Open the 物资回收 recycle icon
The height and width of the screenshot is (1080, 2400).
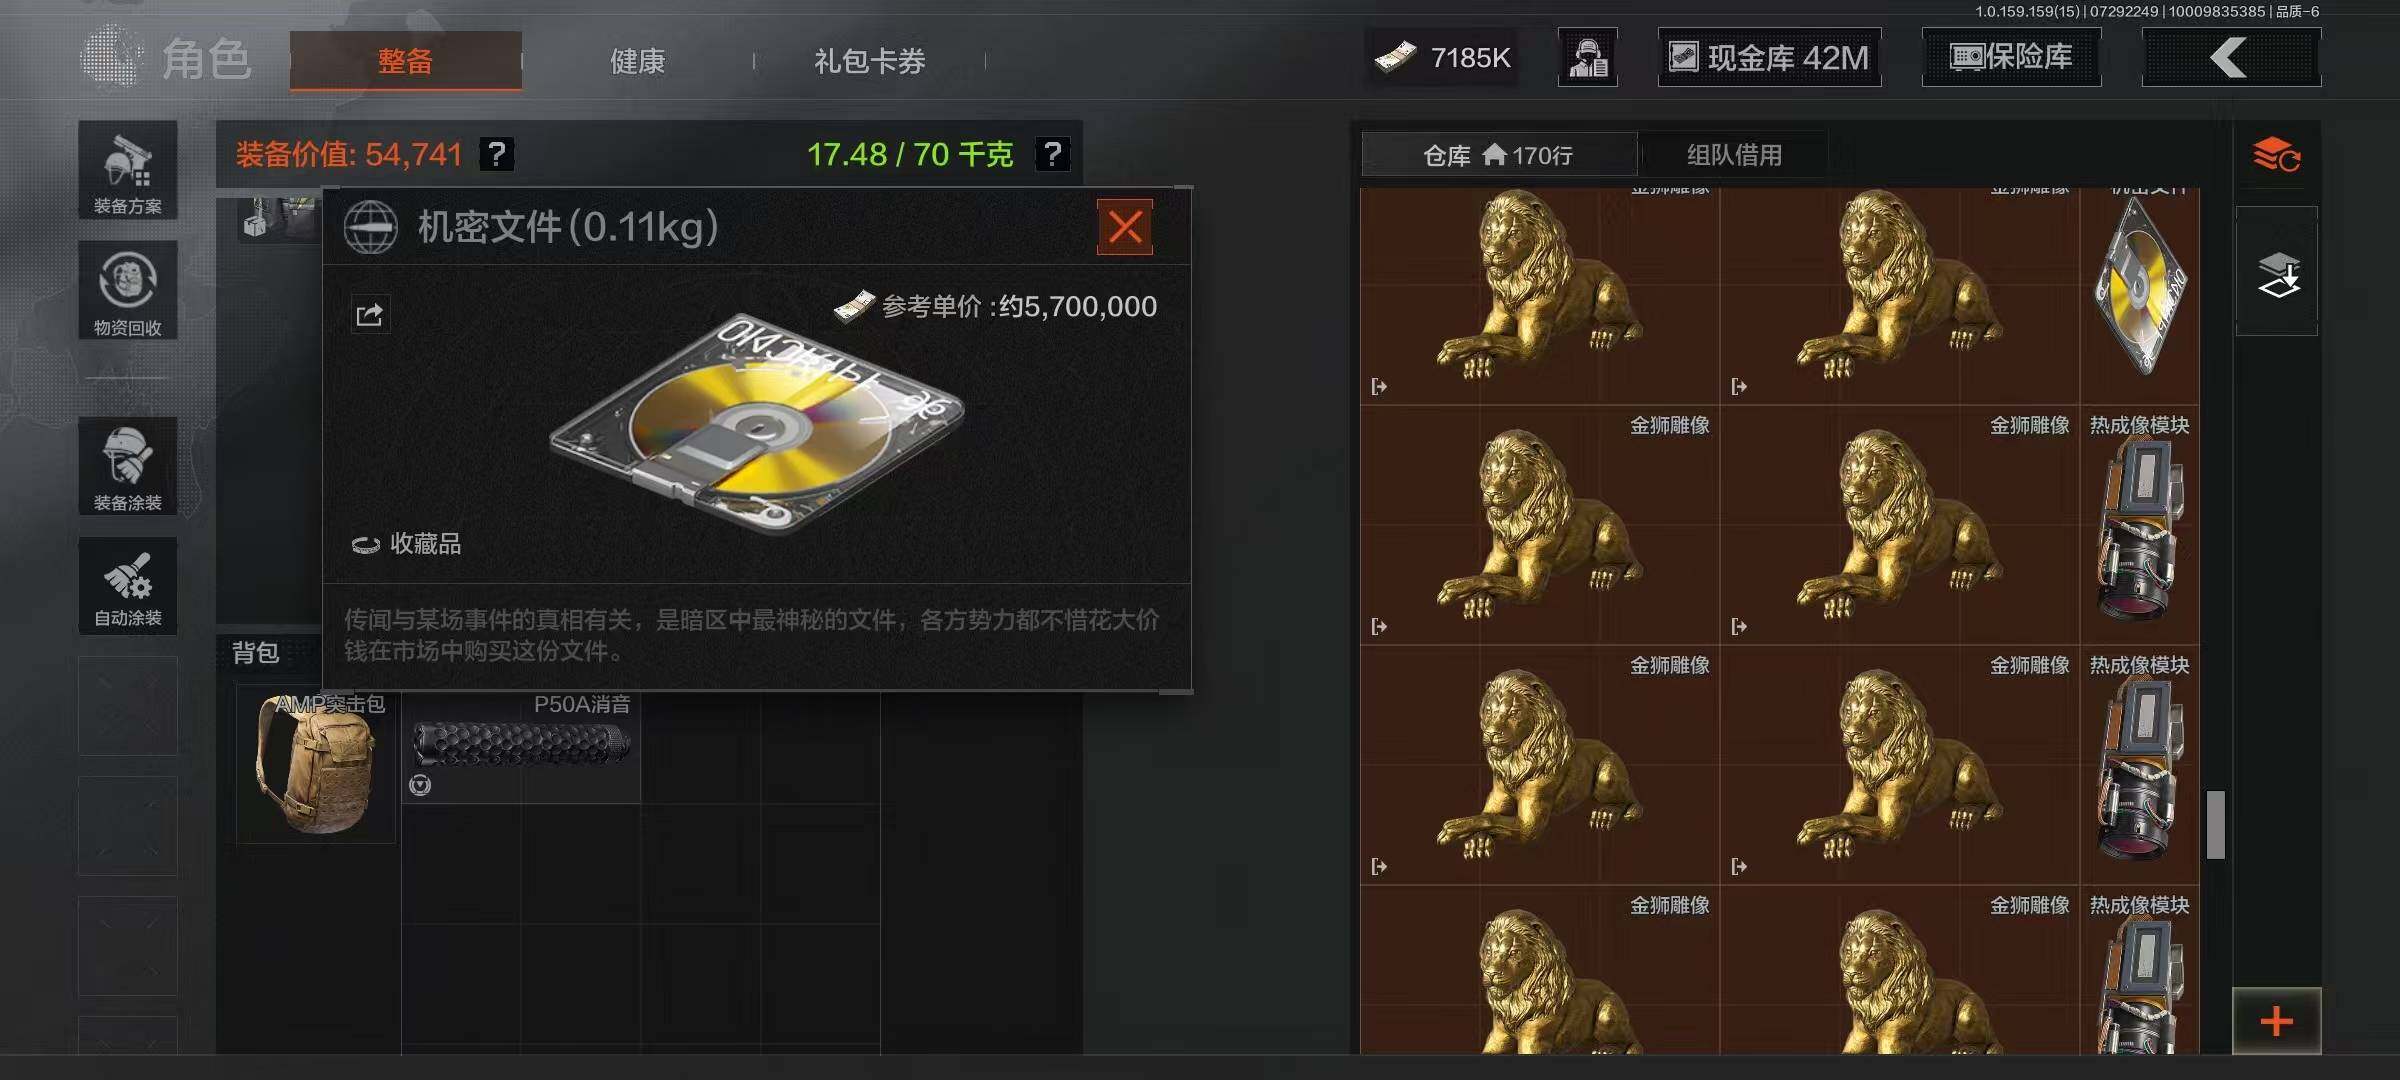tap(128, 290)
